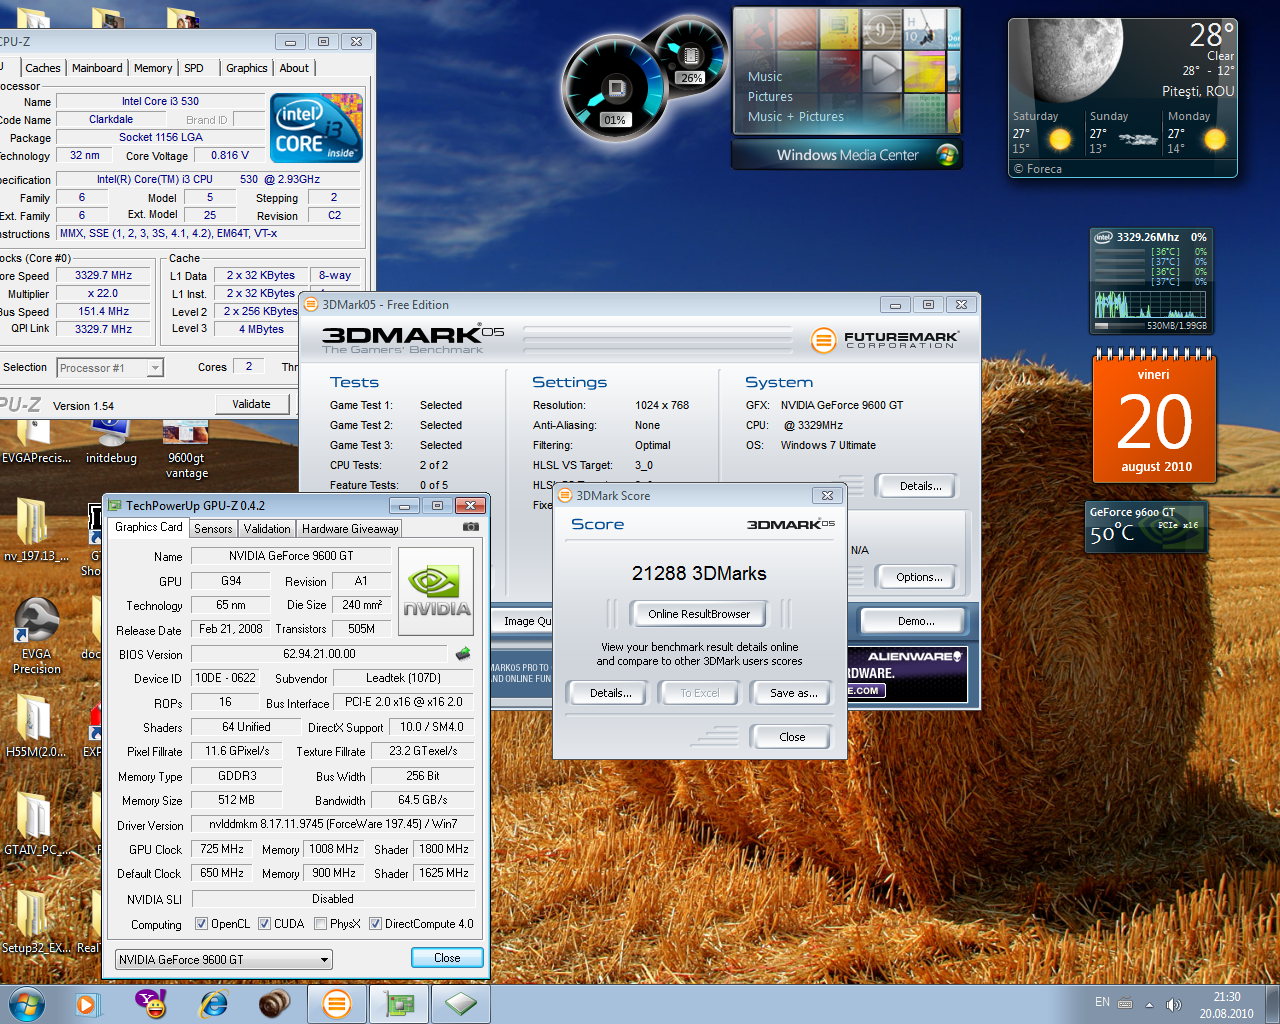Screen dimensions: 1280x1024
Task: Open the EVGA Precision desktop shortcut
Action: (36, 636)
